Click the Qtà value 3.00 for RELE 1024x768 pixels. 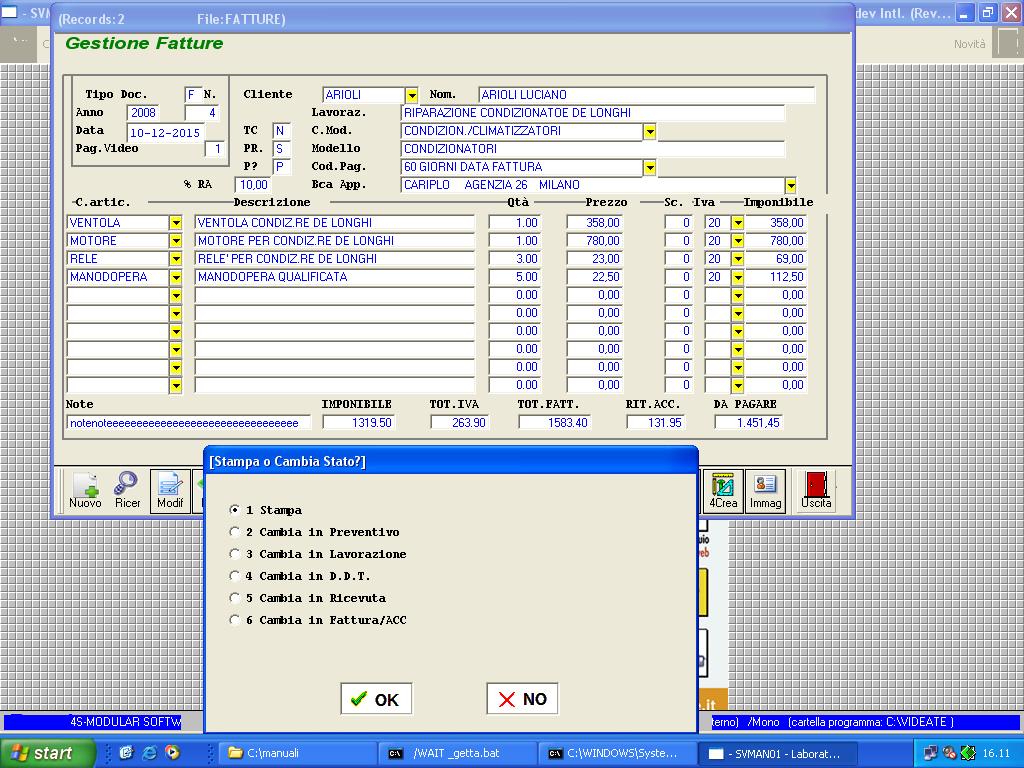pyautogui.click(x=515, y=259)
